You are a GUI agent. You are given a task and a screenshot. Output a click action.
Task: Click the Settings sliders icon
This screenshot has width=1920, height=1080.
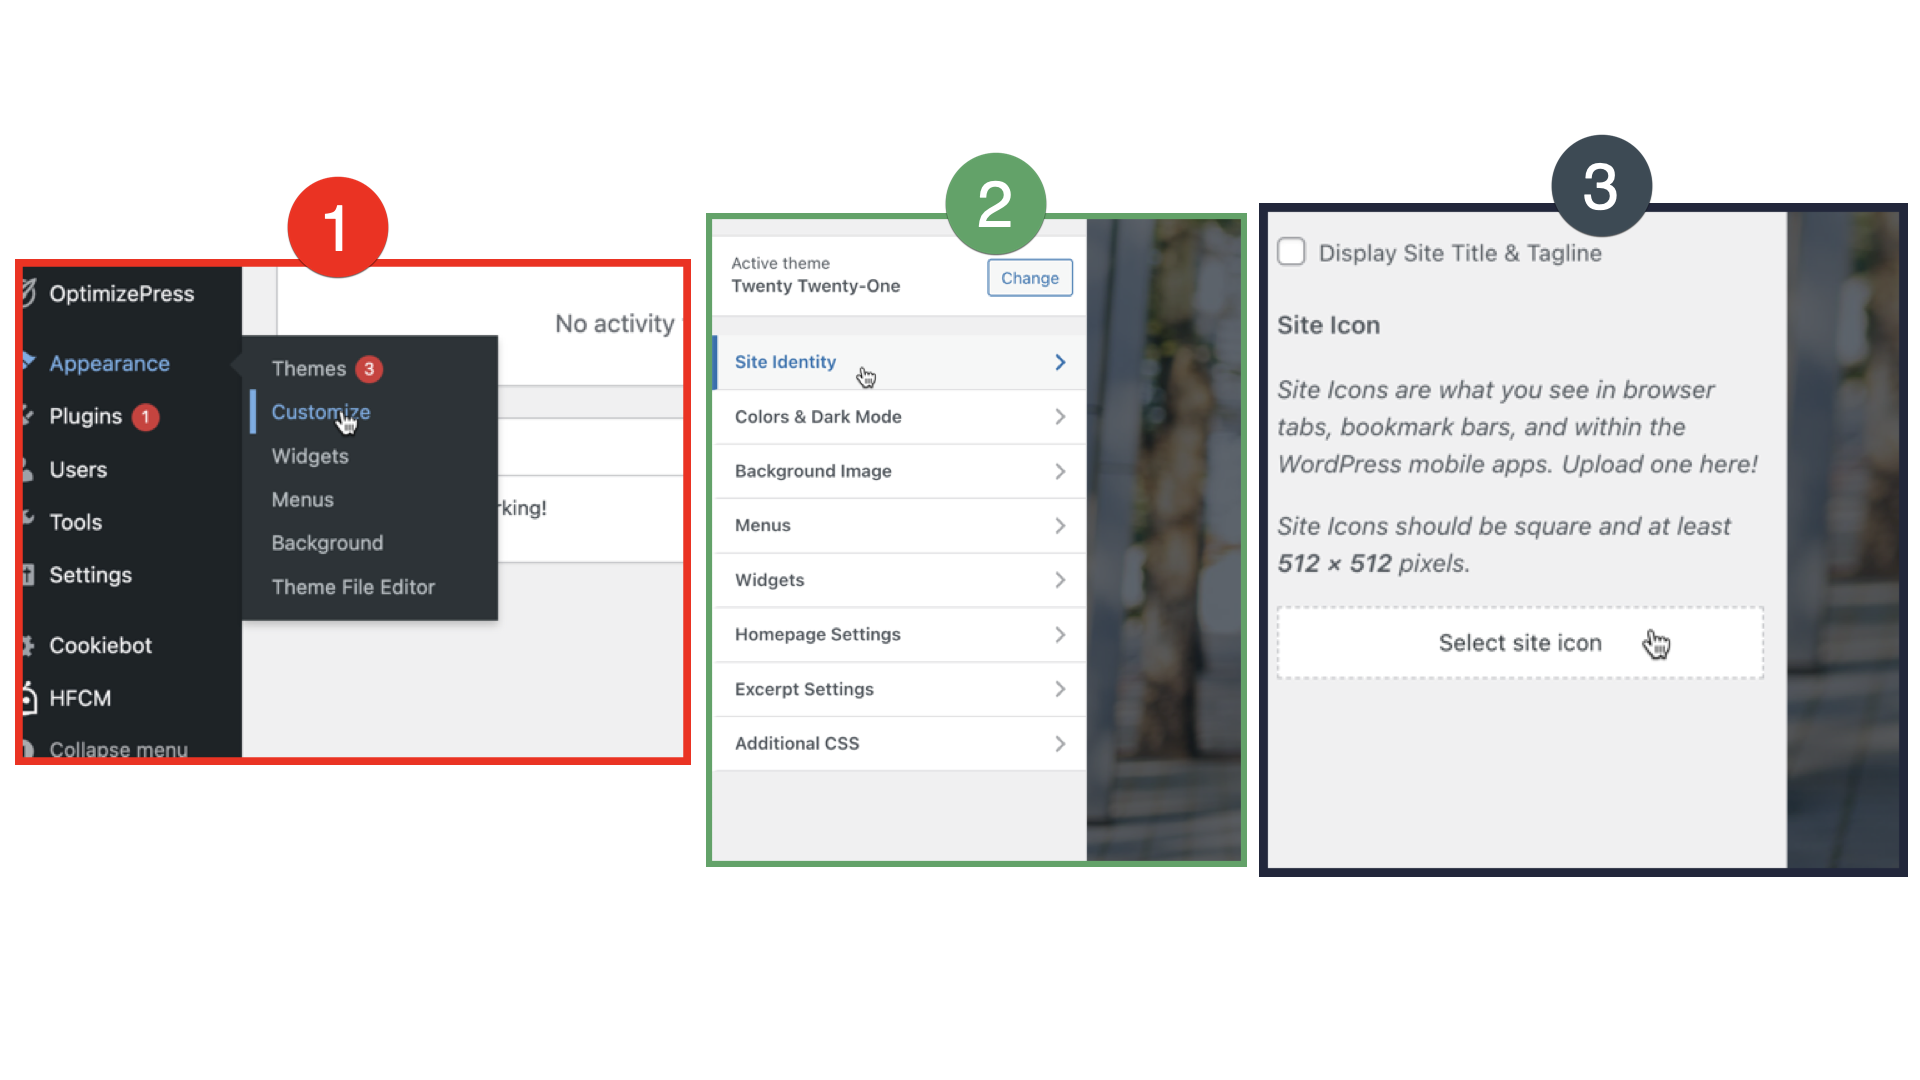(x=28, y=574)
